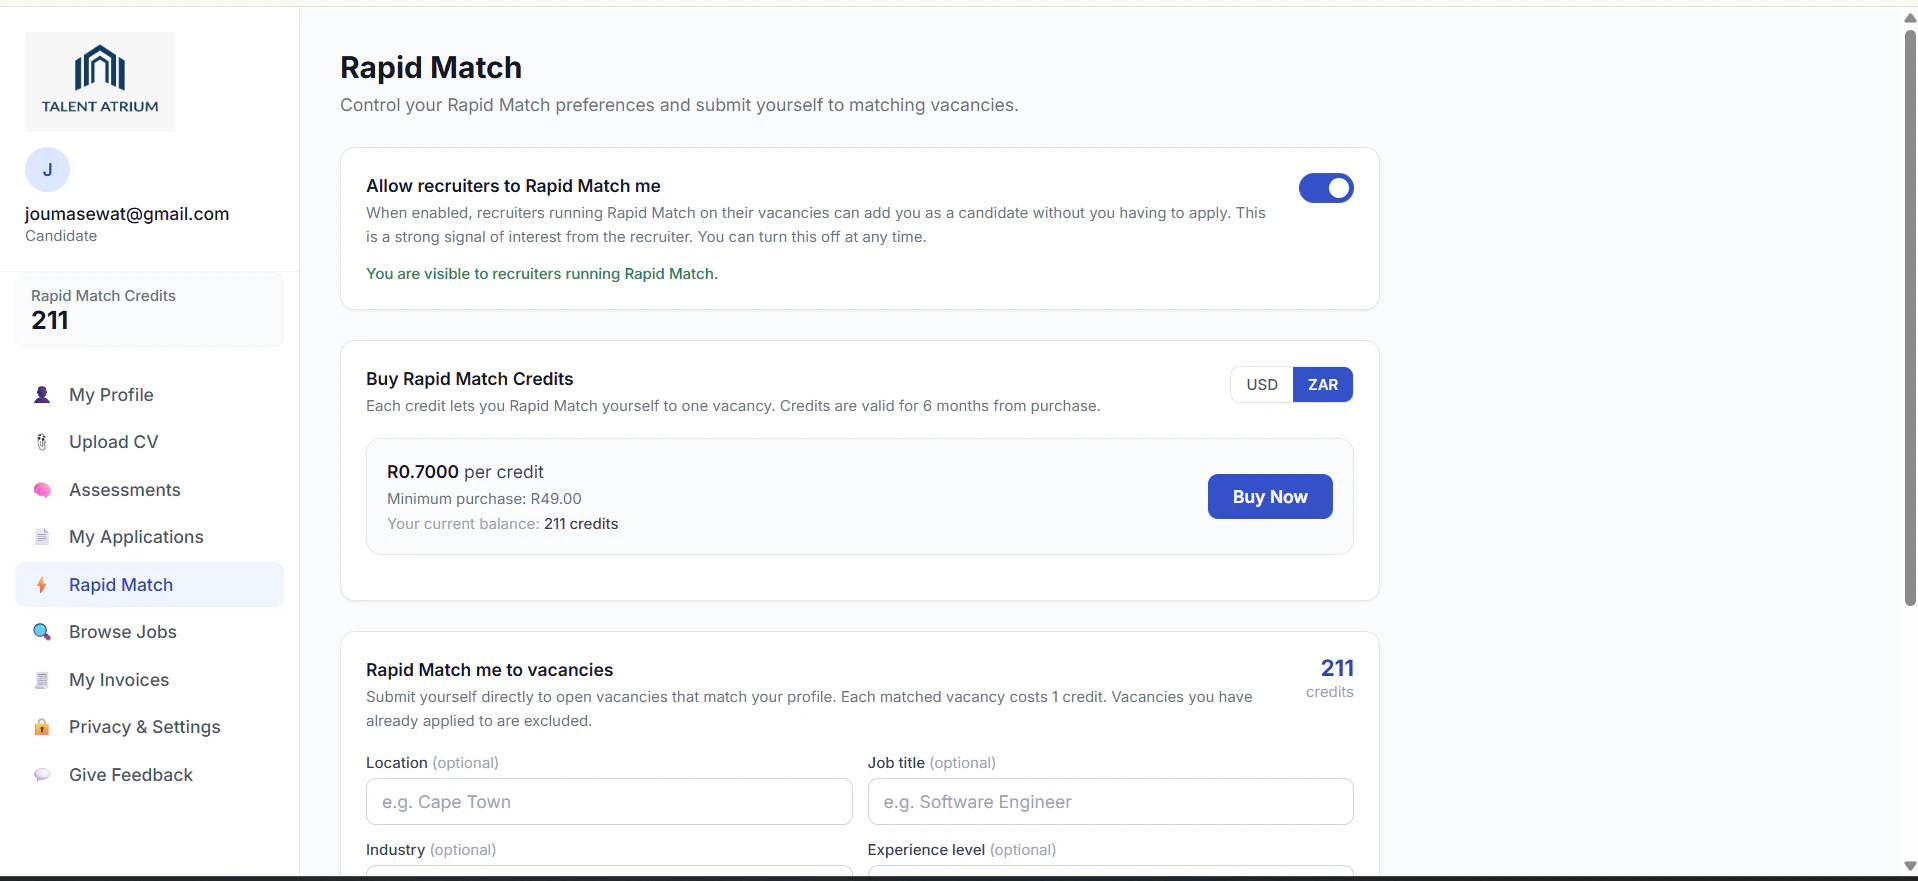Click the 'Candidate' role label
The image size is (1918, 881).
click(61, 236)
